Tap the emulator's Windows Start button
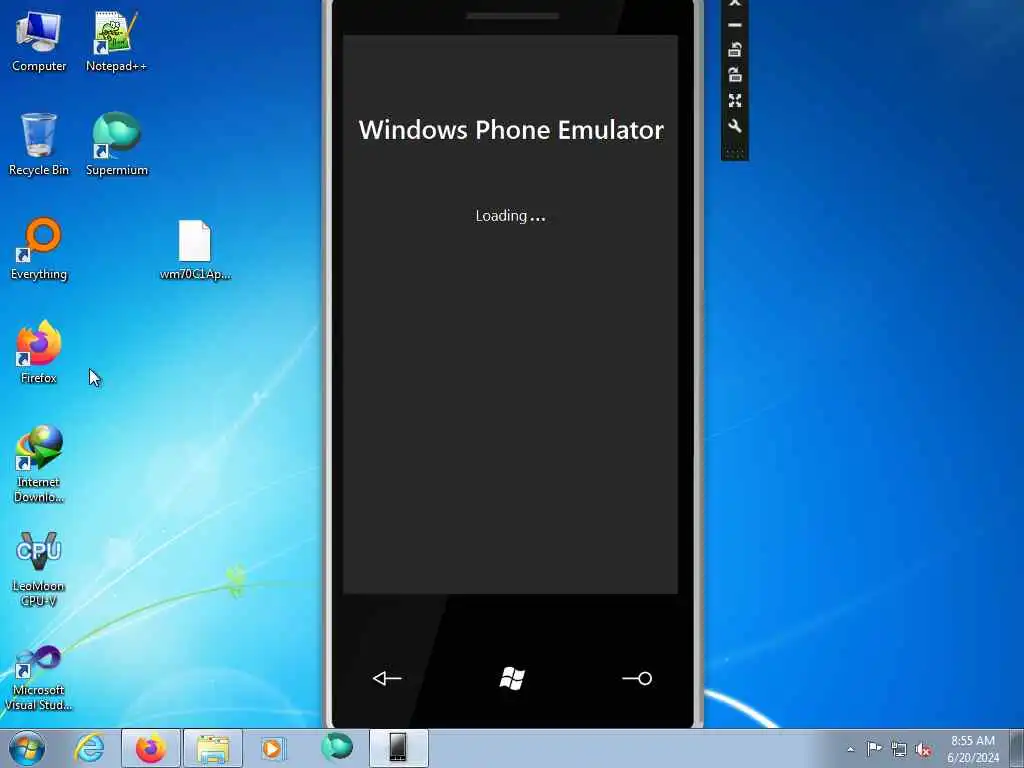1024x768 pixels. (x=512, y=679)
